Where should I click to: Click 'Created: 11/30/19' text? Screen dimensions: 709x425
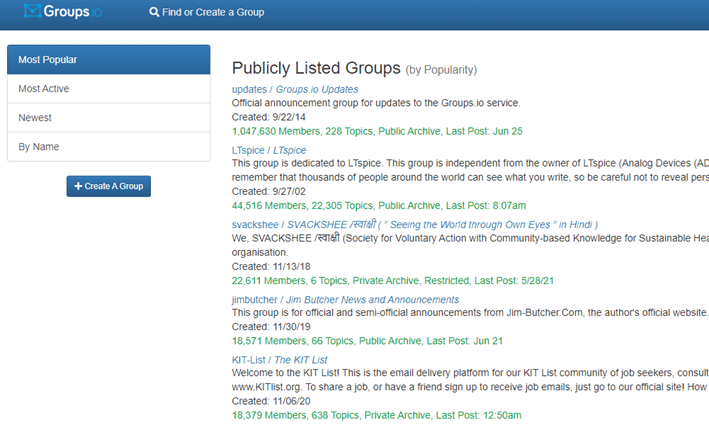tap(271, 326)
